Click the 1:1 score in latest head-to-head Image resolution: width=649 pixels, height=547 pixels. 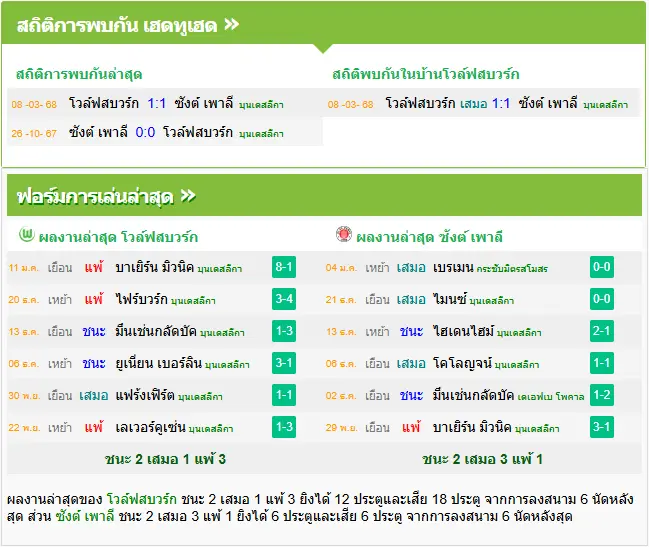156,103
